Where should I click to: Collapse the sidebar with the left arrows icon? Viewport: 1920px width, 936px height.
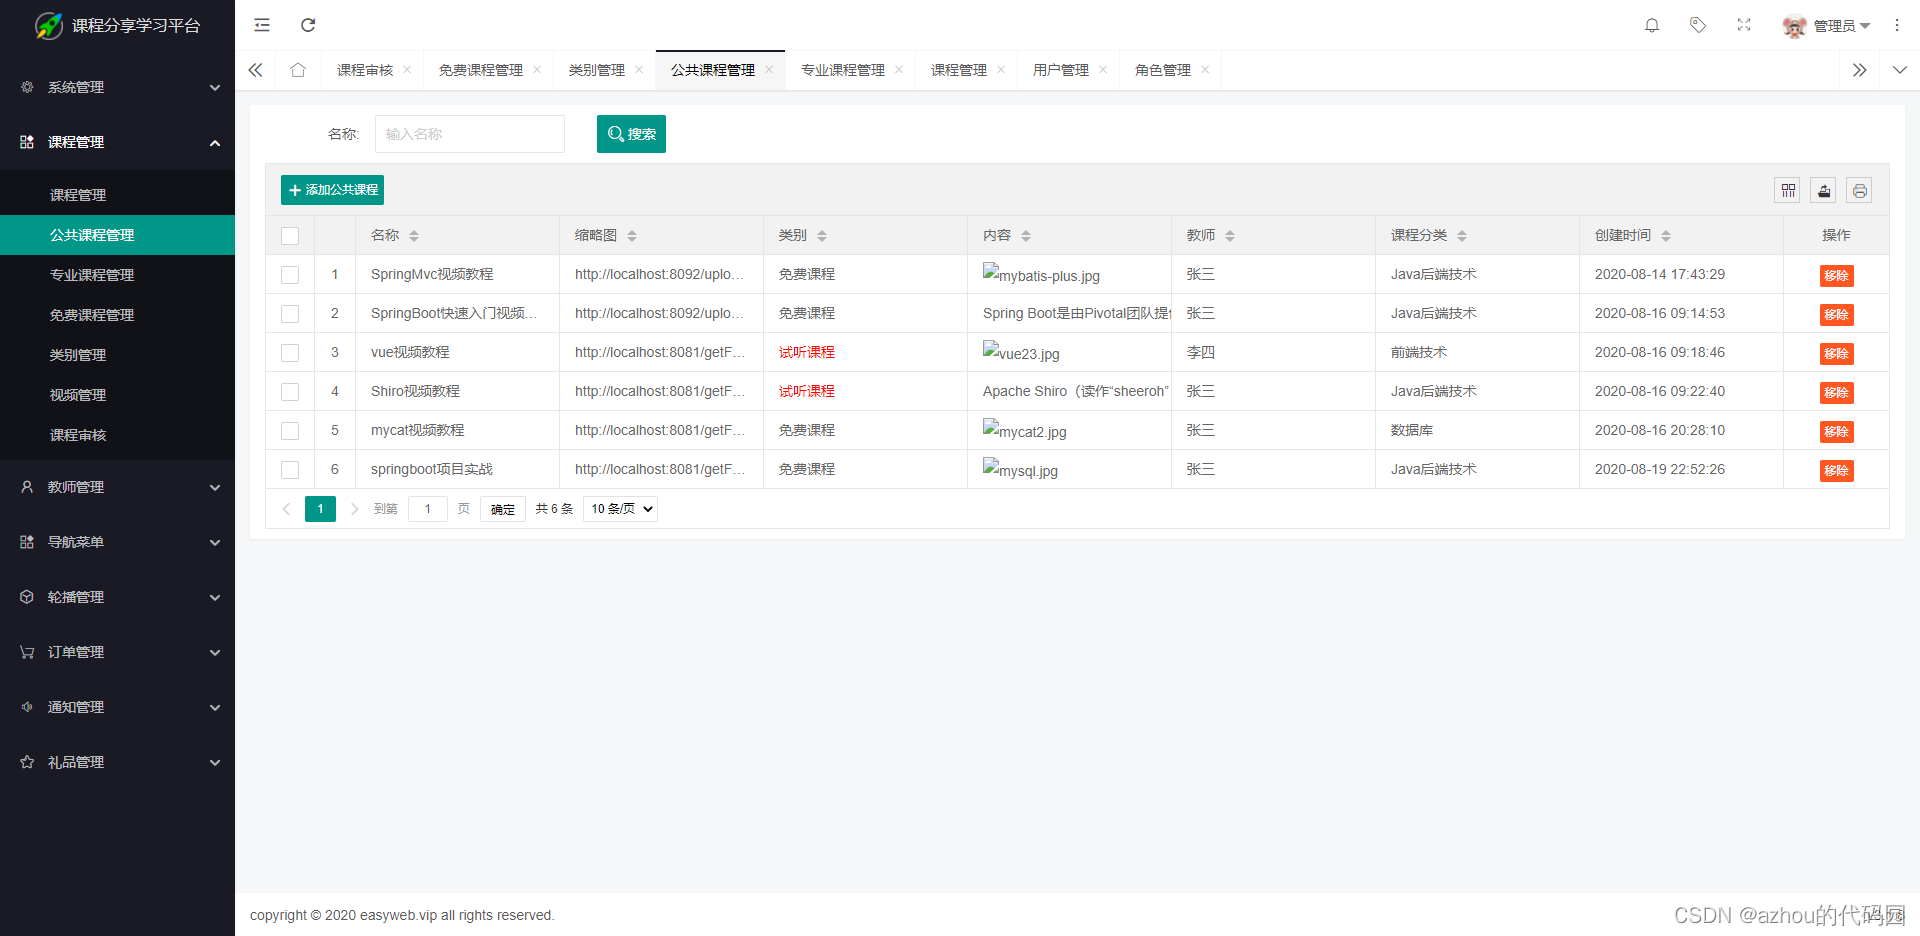pos(255,70)
